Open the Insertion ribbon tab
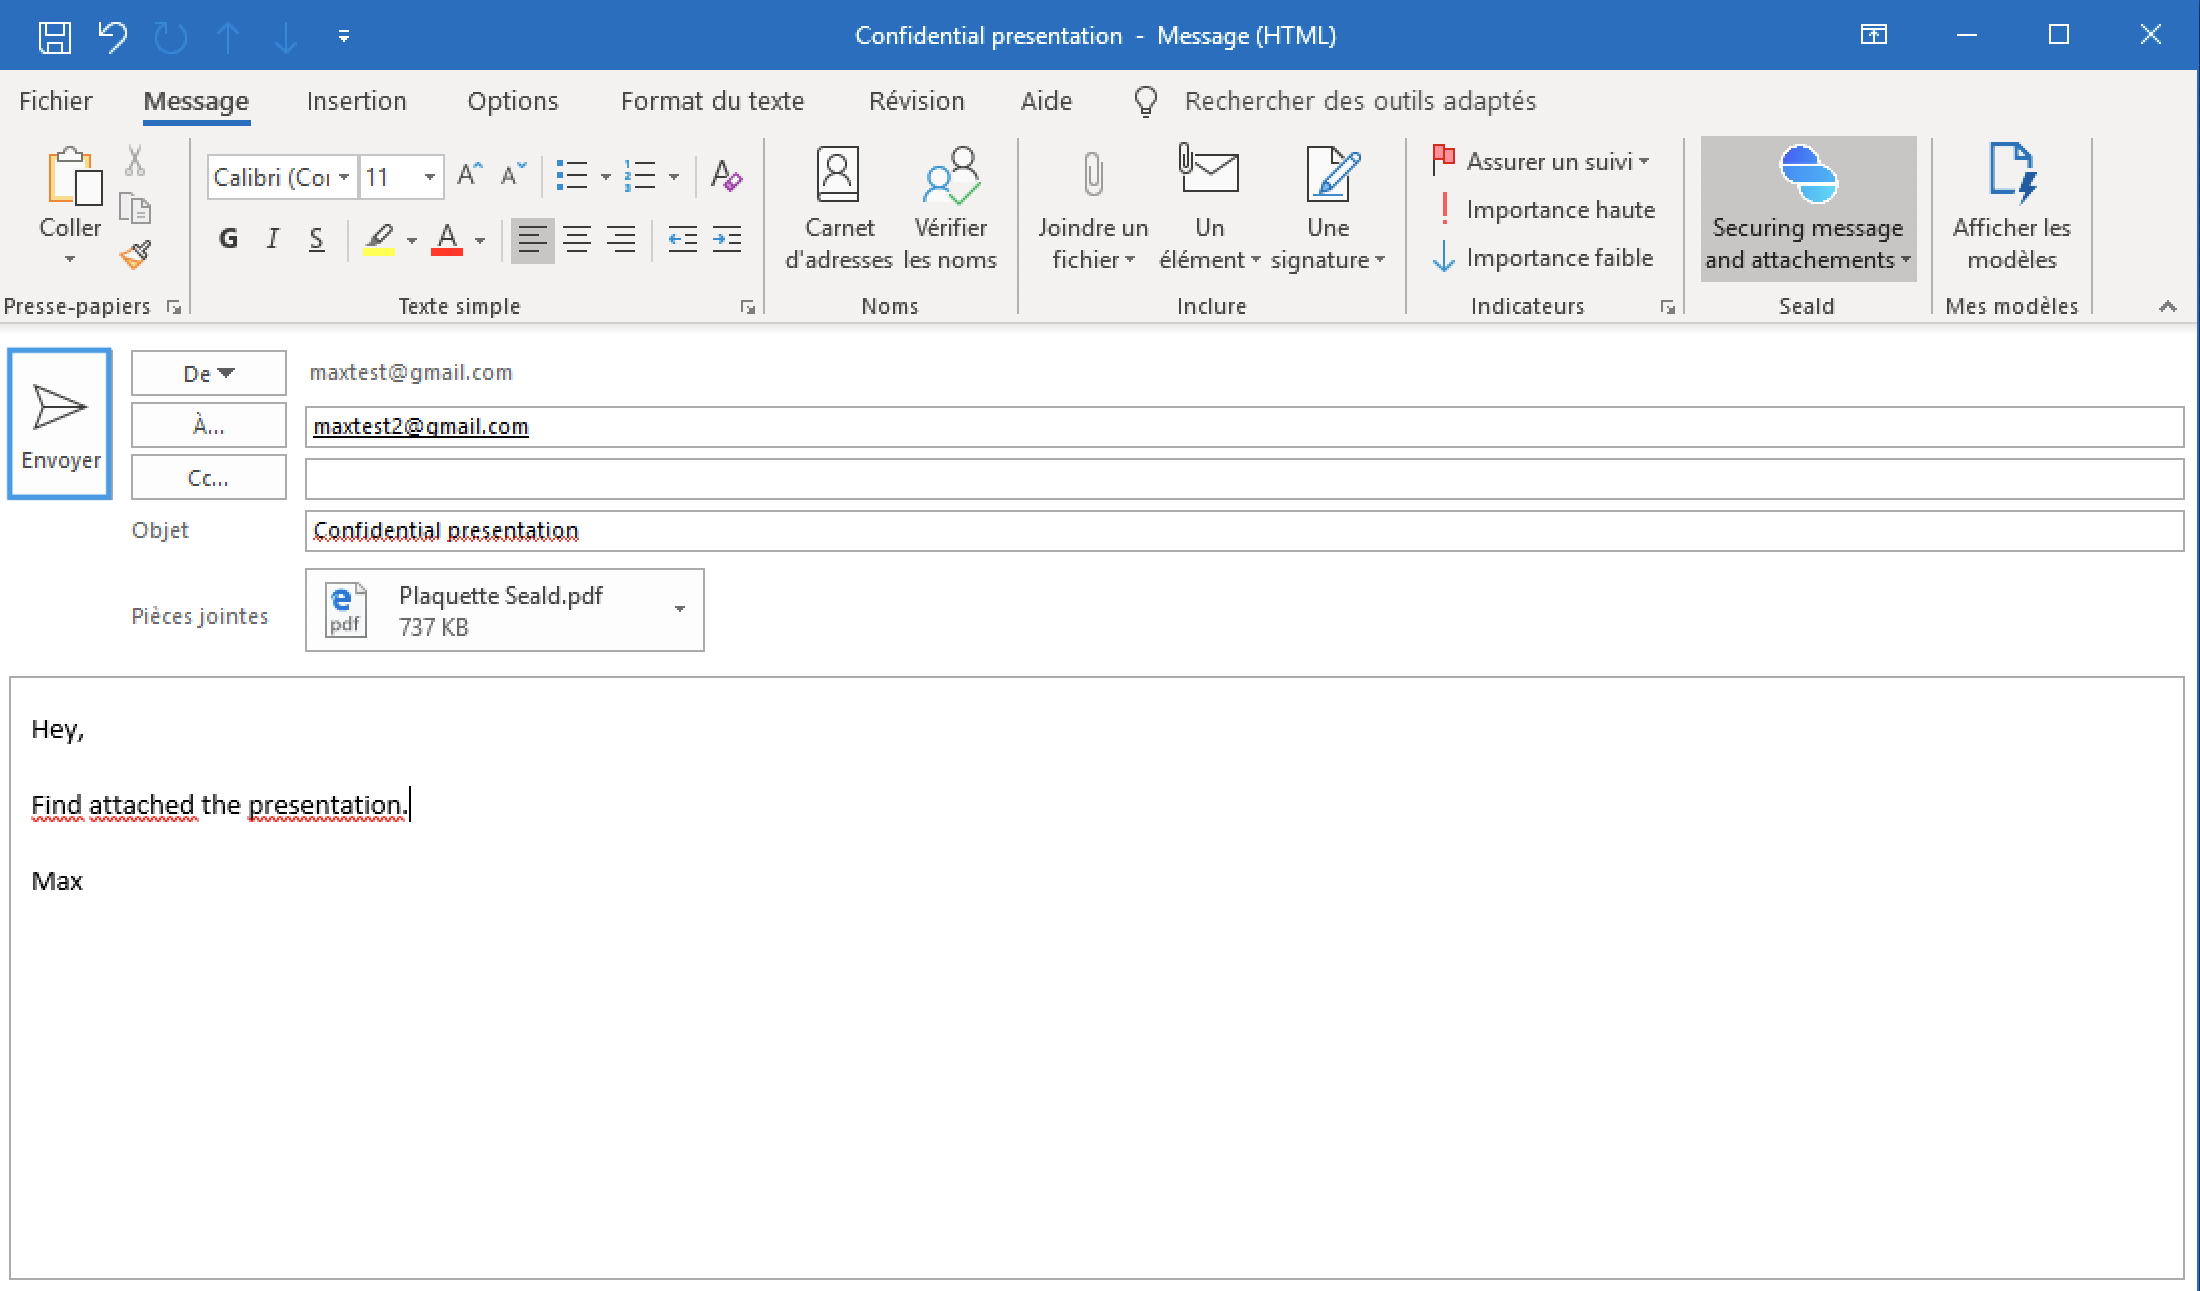This screenshot has height=1291, width=2200. (x=355, y=101)
